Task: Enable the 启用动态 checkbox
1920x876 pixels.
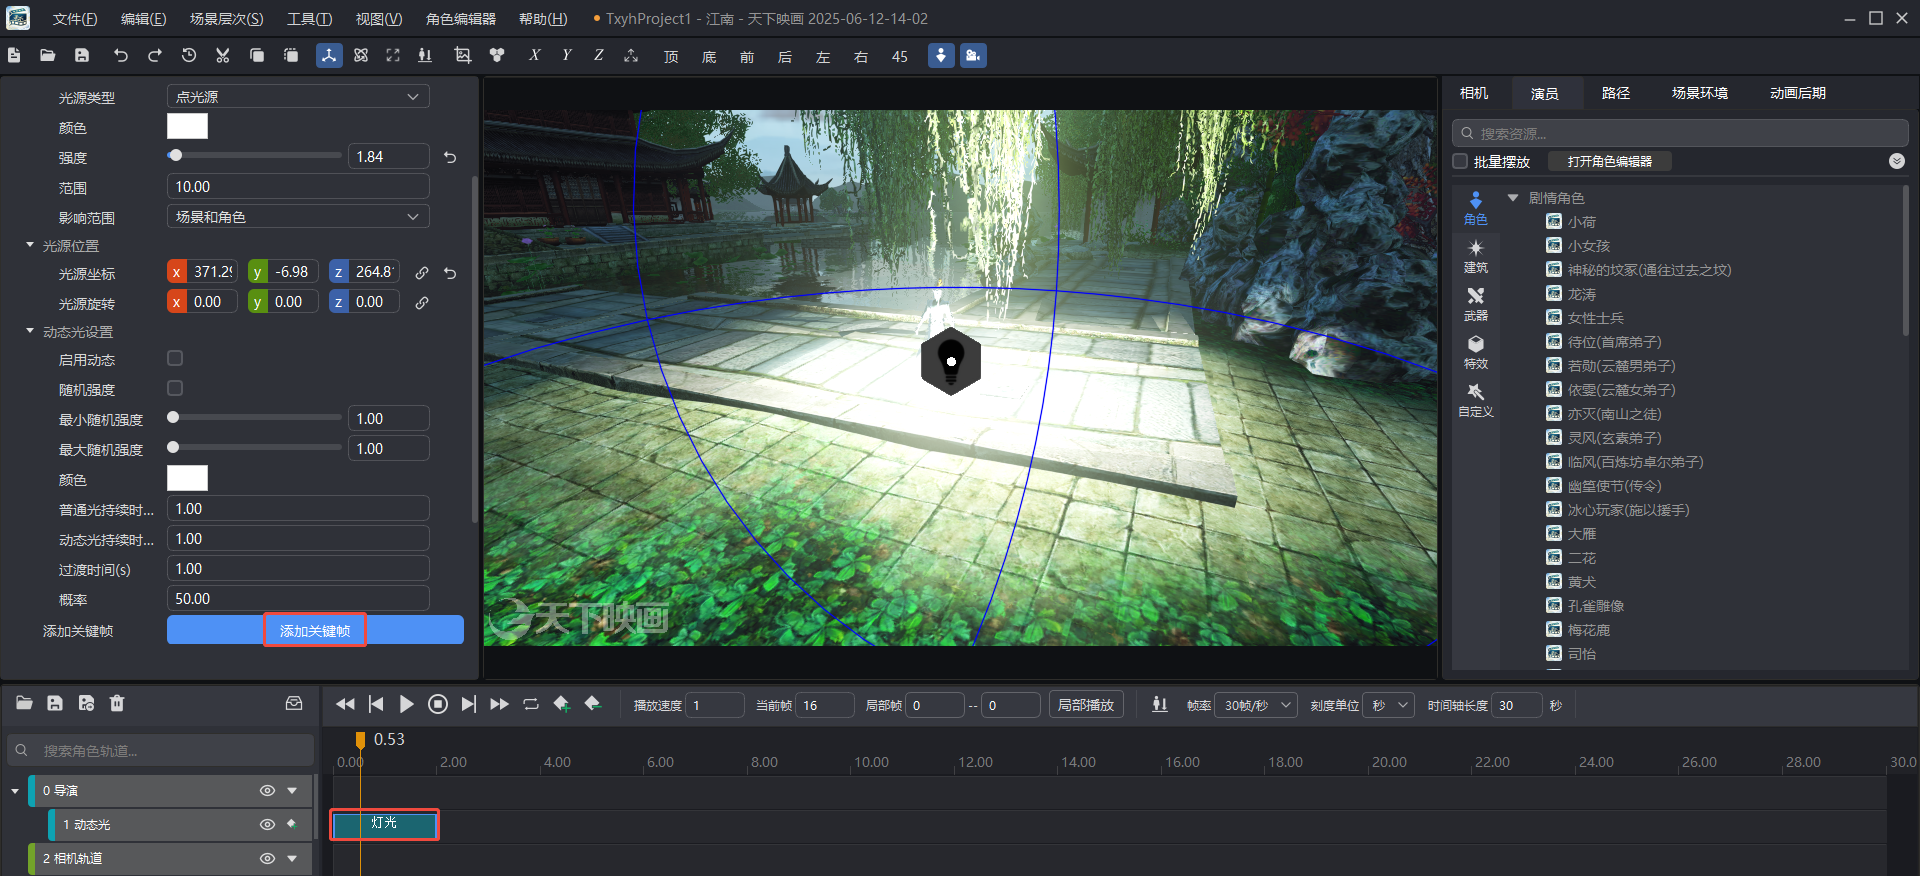Action: coord(175,358)
